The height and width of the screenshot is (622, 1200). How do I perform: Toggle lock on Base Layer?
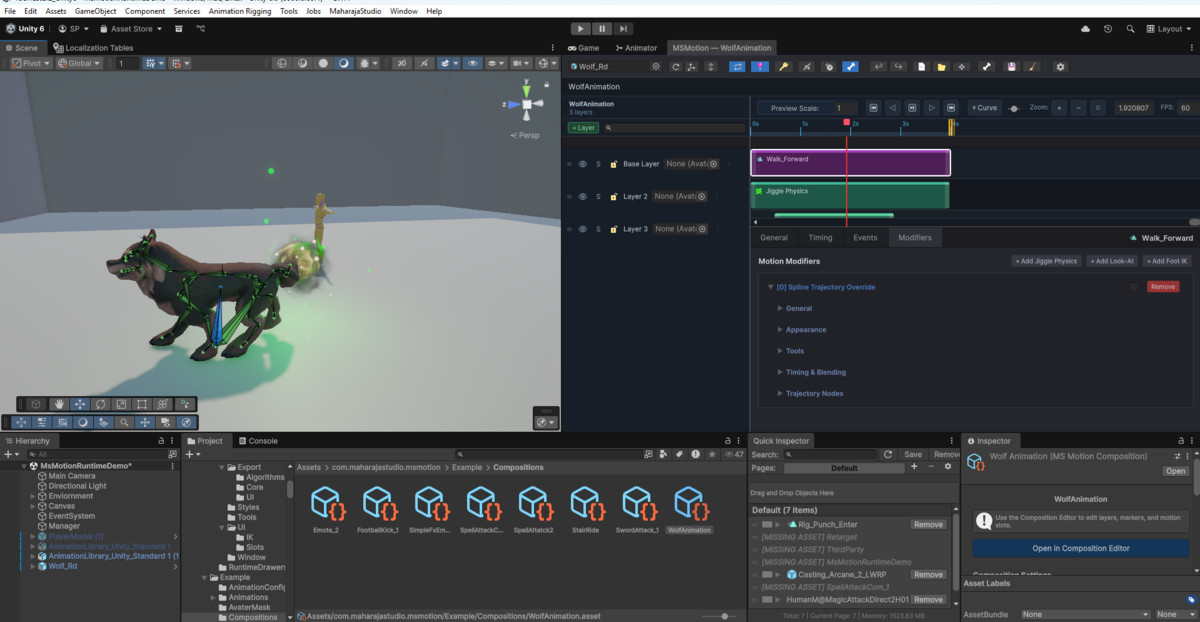click(613, 164)
